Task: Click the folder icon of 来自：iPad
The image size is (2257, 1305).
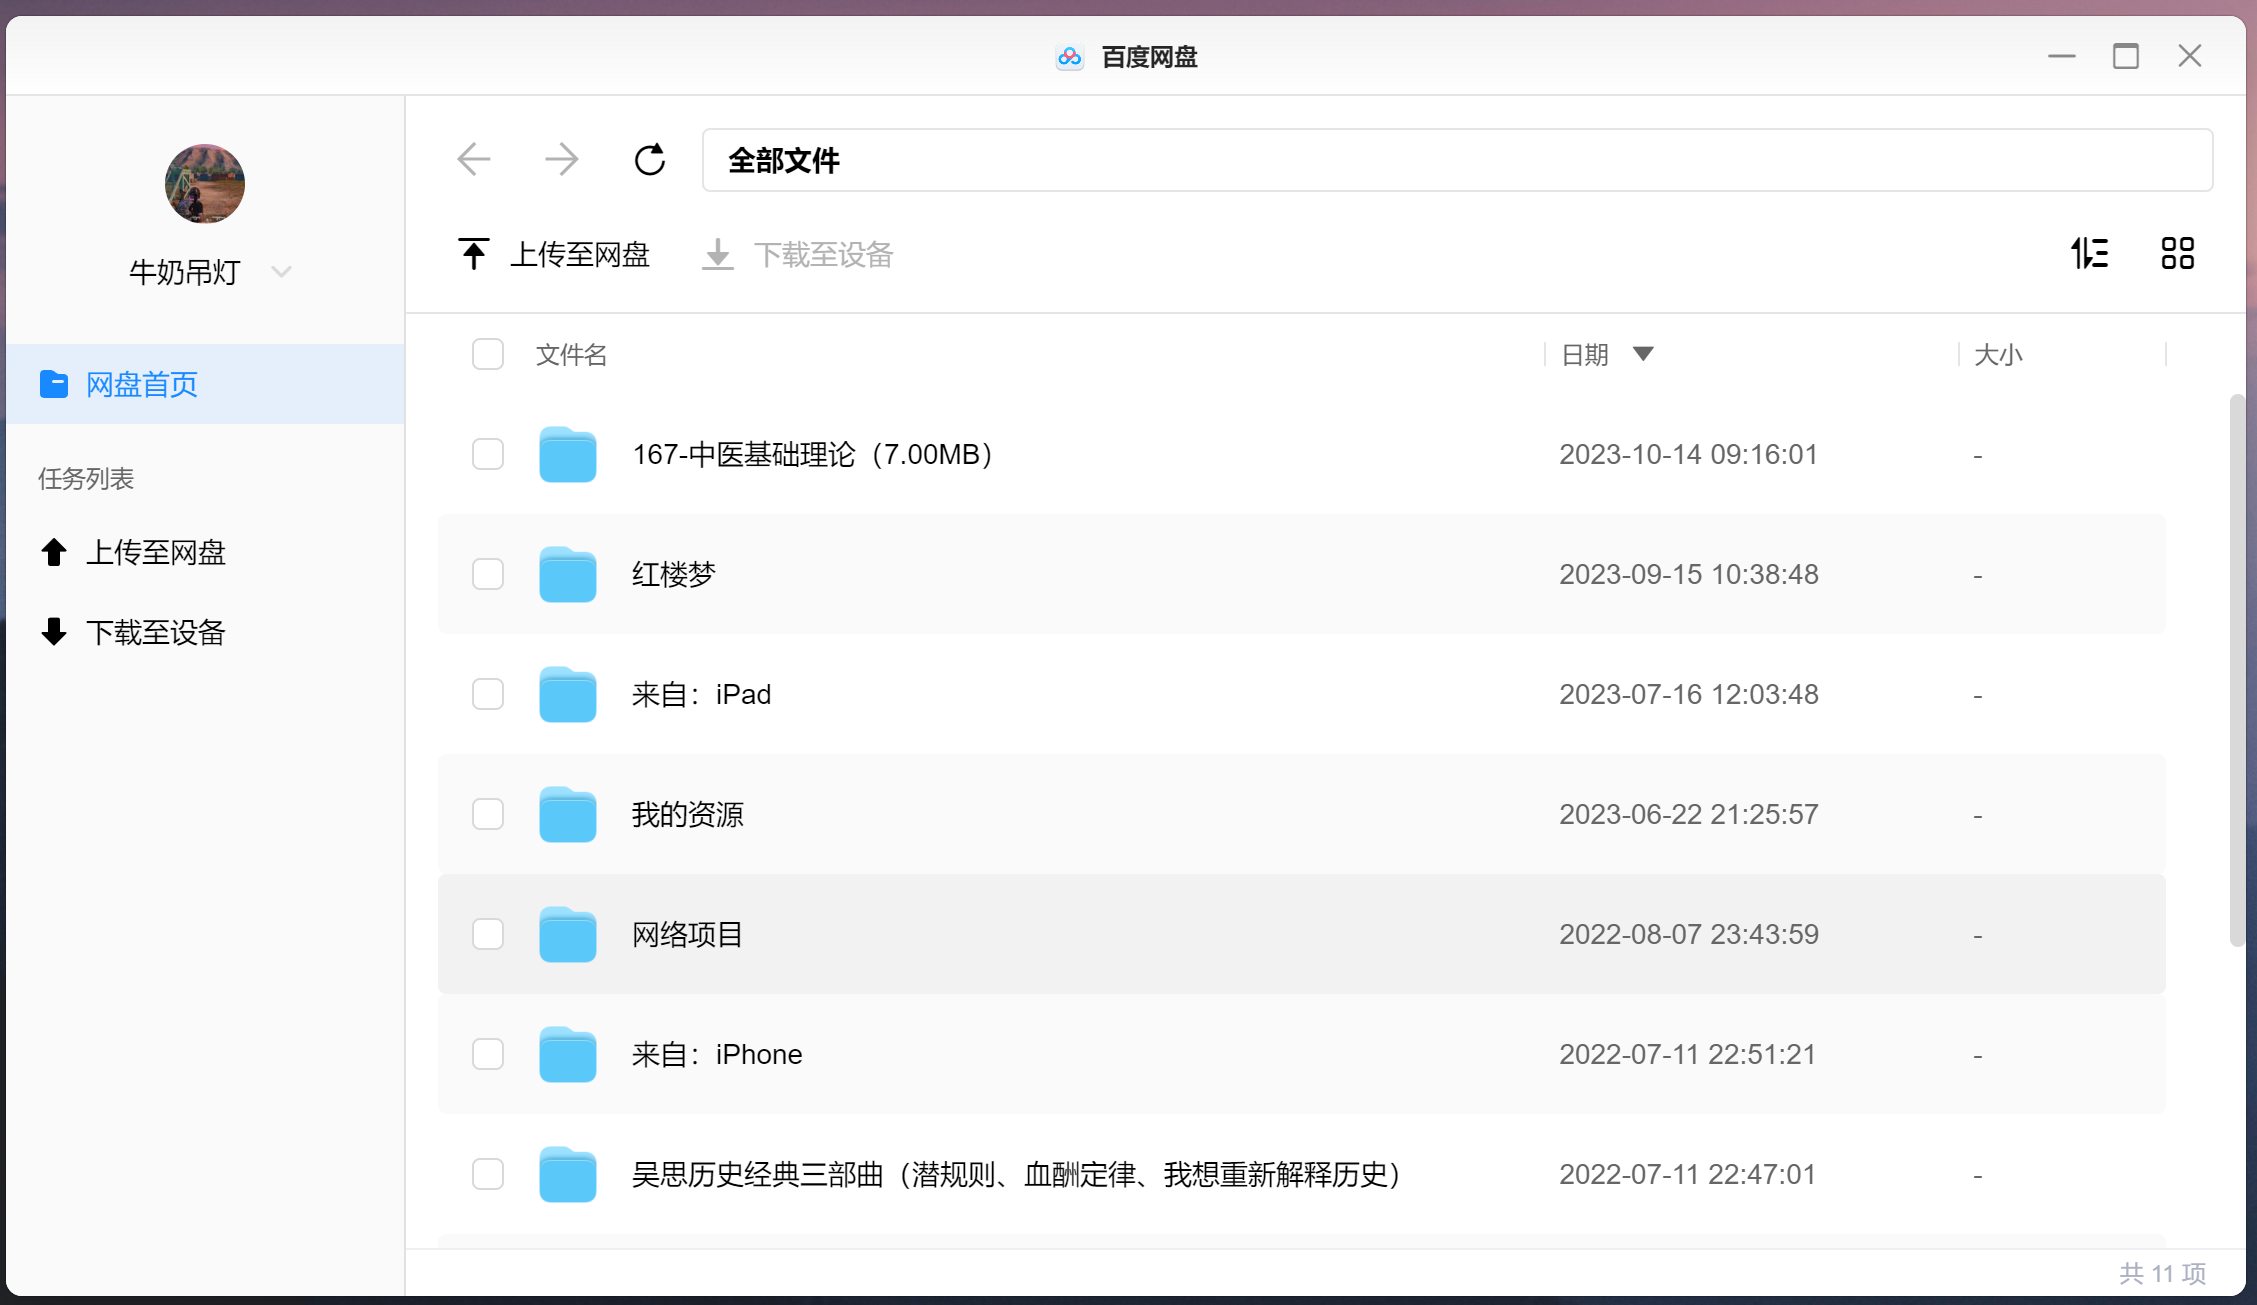Action: tap(568, 694)
